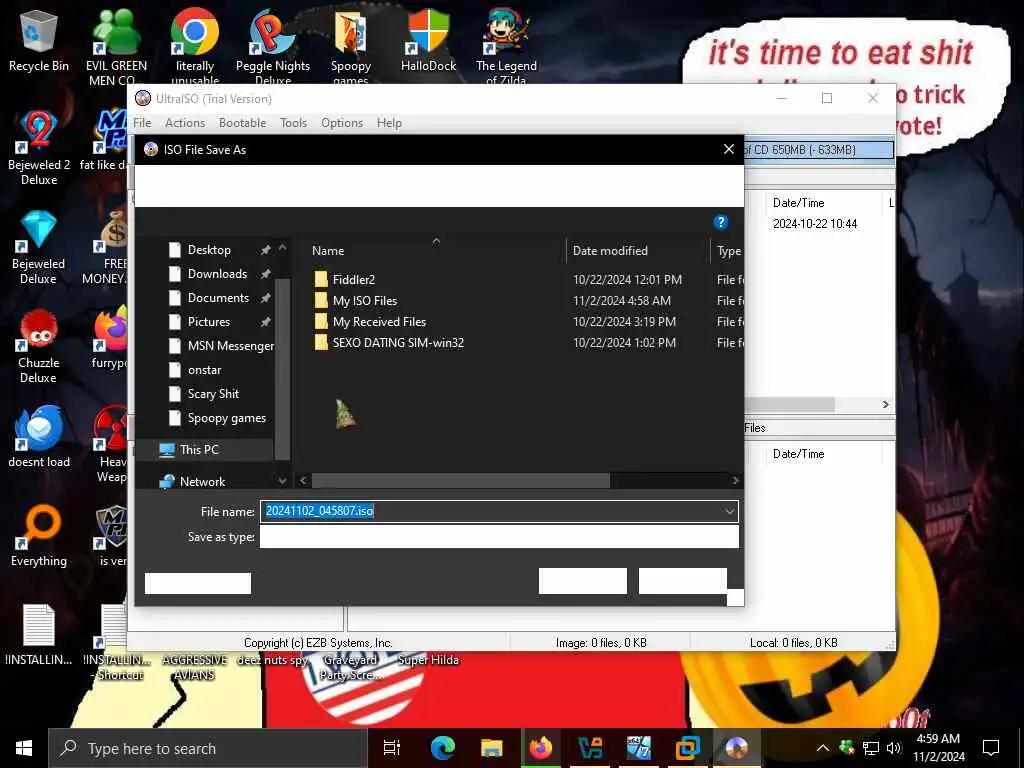This screenshot has width=1024, height=768.
Task: Select Pictures in the navigation pane
Action: pyautogui.click(x=209, y=321)
